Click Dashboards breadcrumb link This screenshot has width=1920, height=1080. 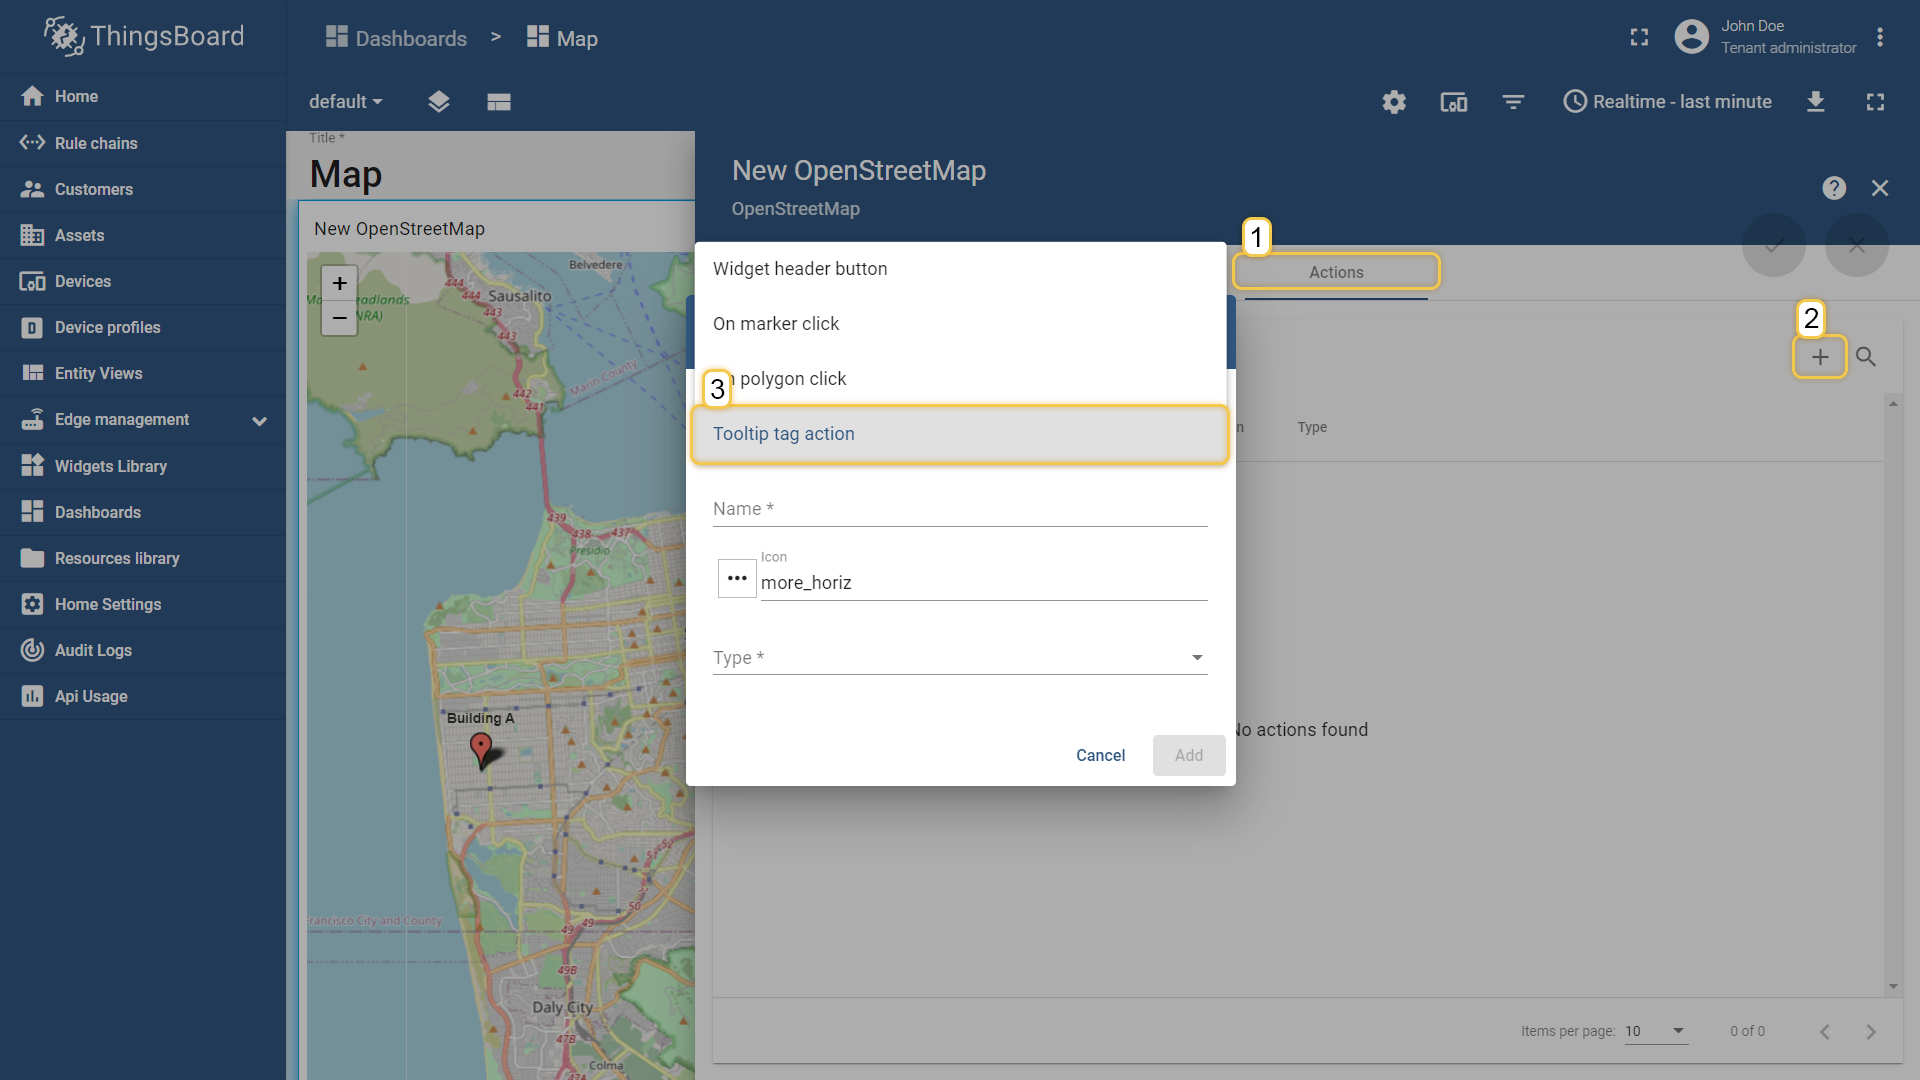396,38
